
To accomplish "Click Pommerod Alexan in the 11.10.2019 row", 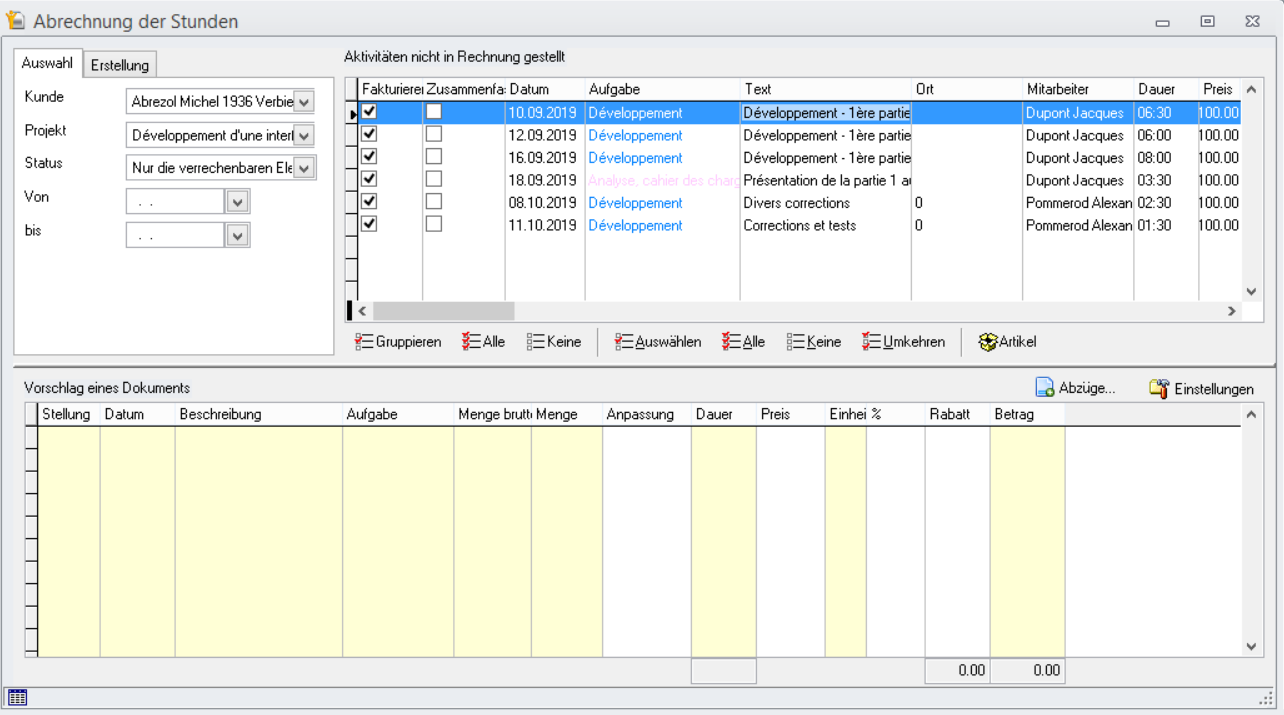I will [x=1078, y=225].
